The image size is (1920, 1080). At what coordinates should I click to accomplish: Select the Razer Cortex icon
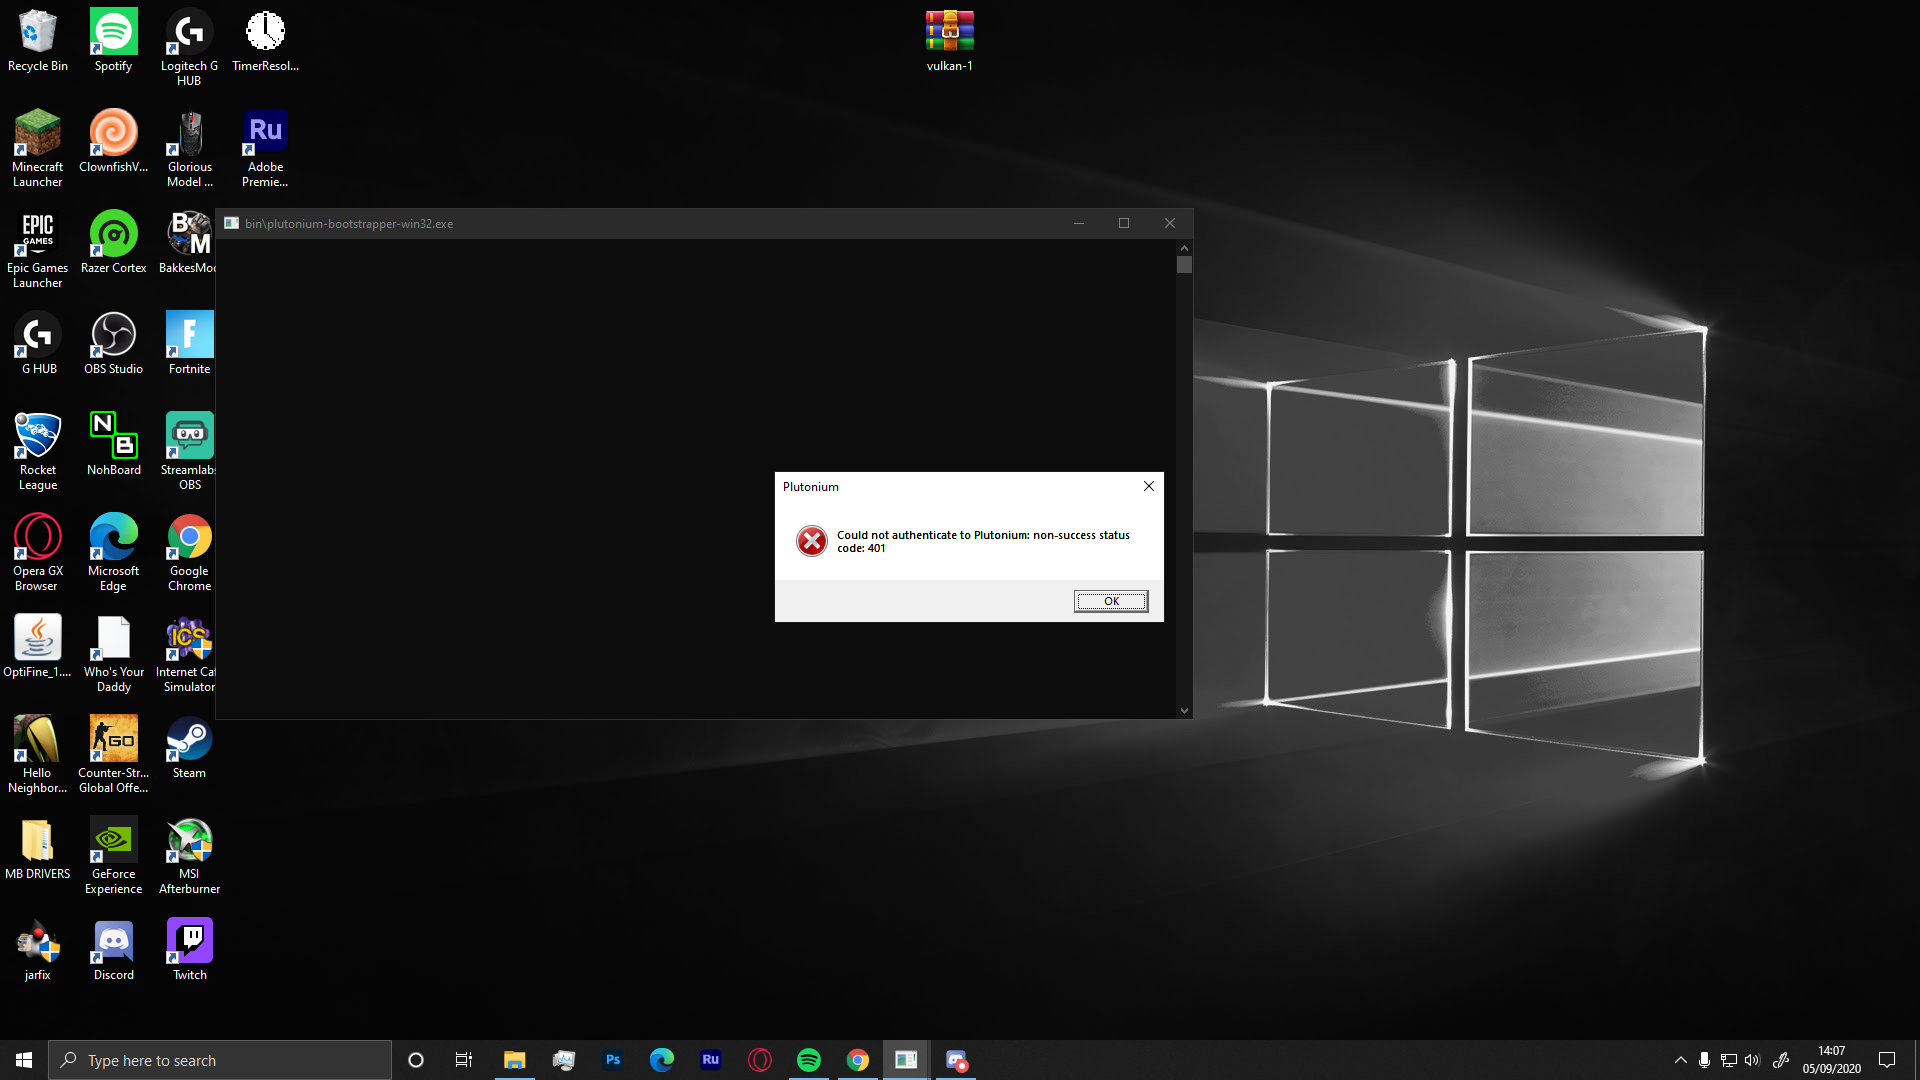coord(113,243)
